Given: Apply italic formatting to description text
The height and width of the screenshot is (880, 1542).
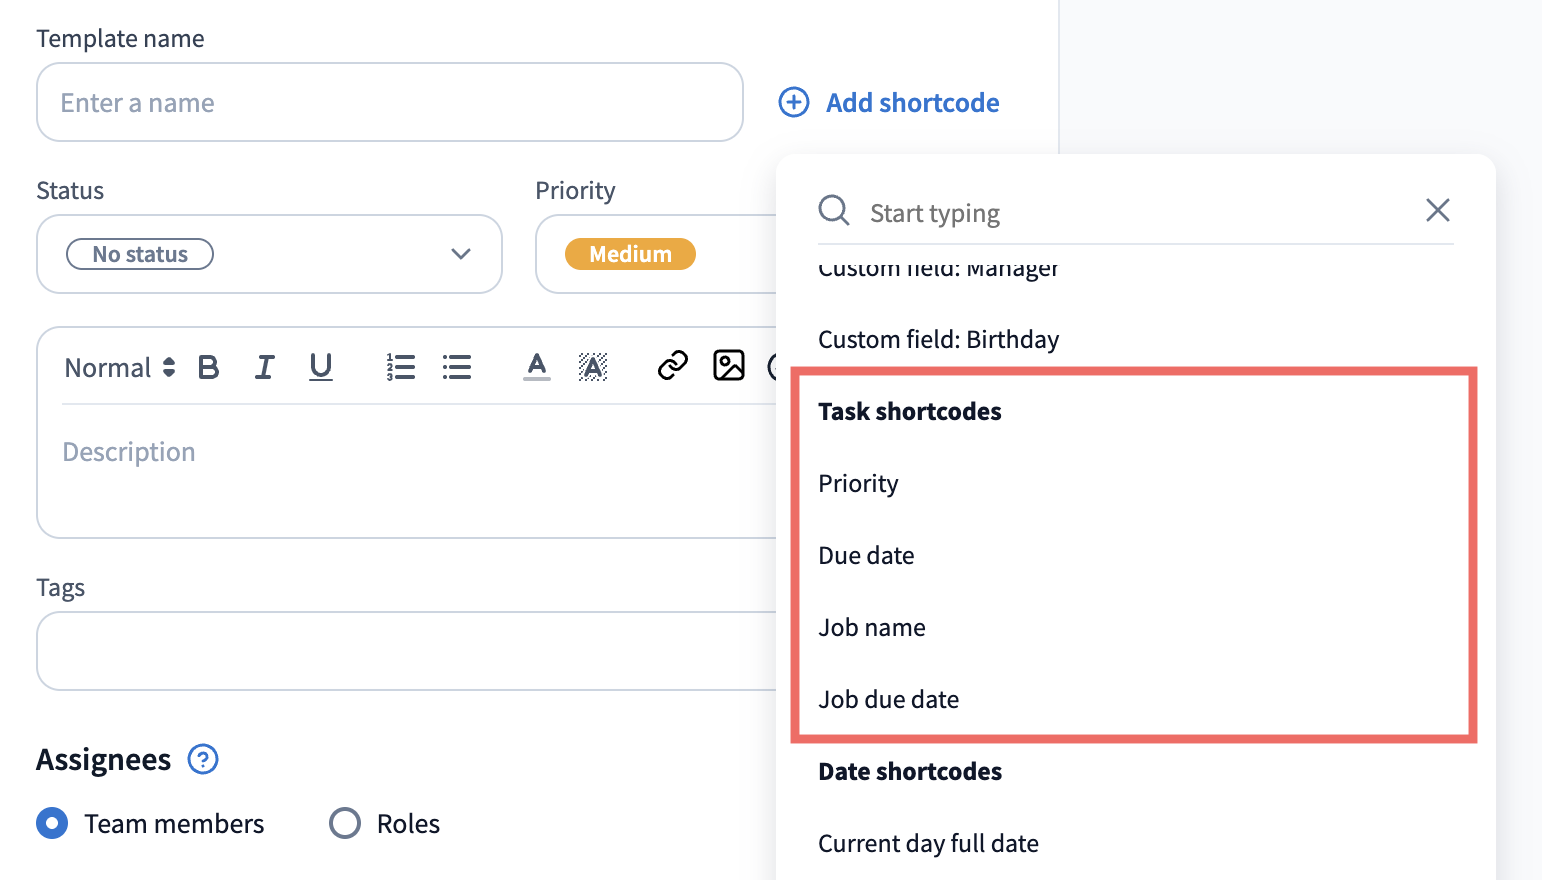Looking at the screenshot, I should click(x=264, y=367).
